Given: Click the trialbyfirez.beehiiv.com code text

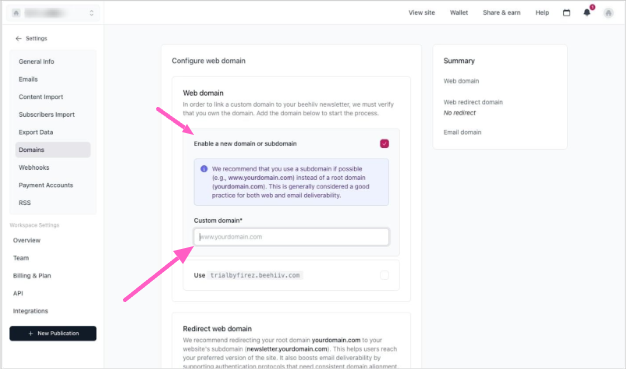Looking at the screenshot, I should point(255,275).
